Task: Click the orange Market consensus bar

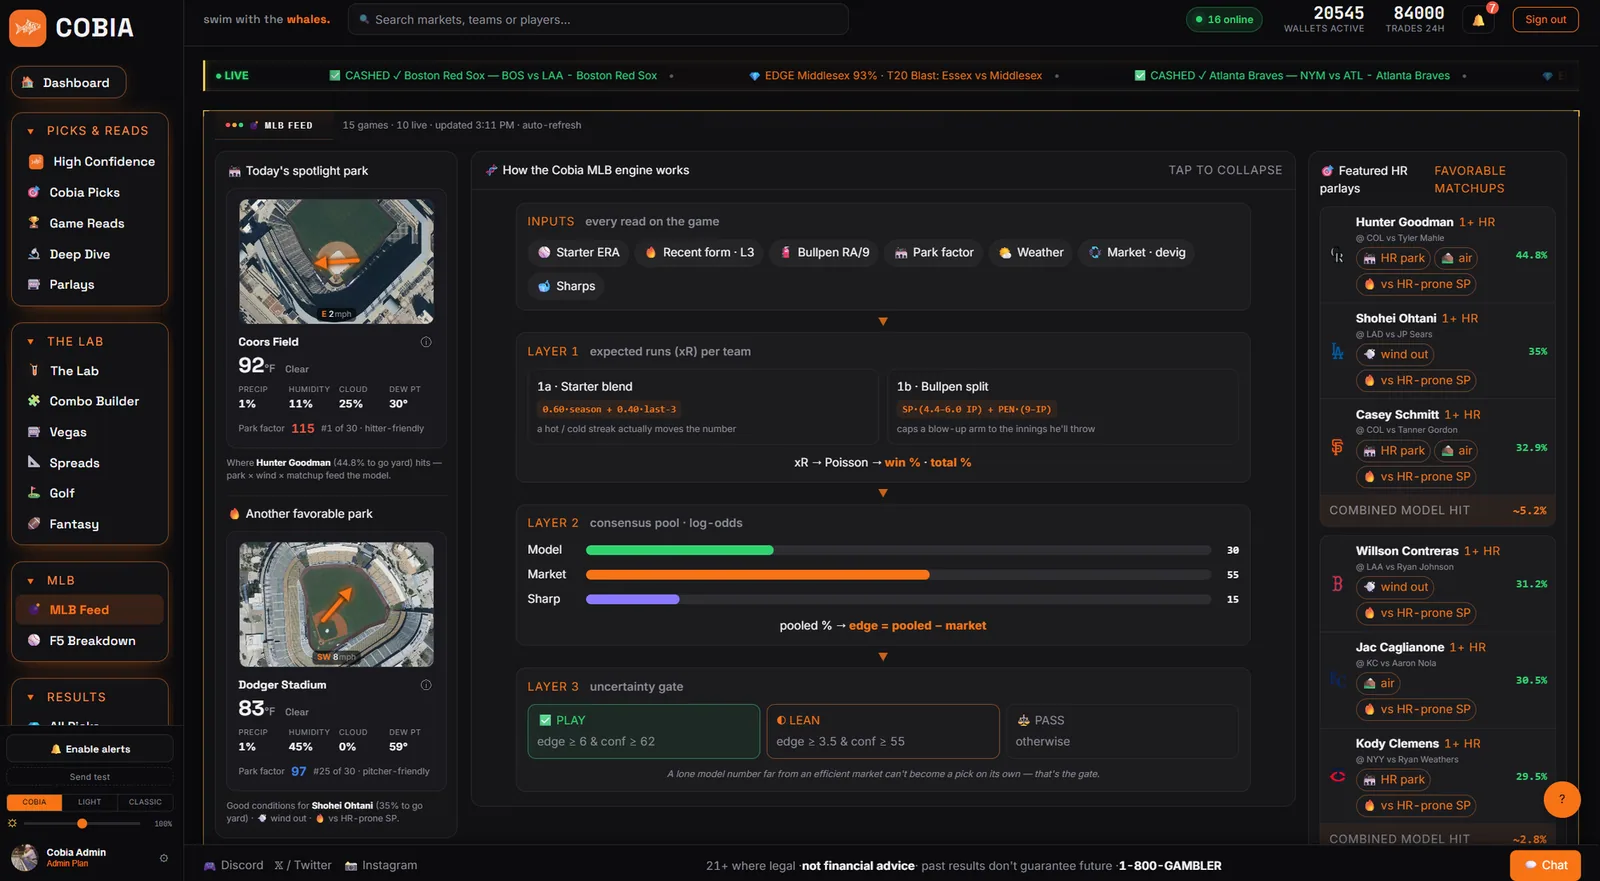Action: [x=758, y=575]
